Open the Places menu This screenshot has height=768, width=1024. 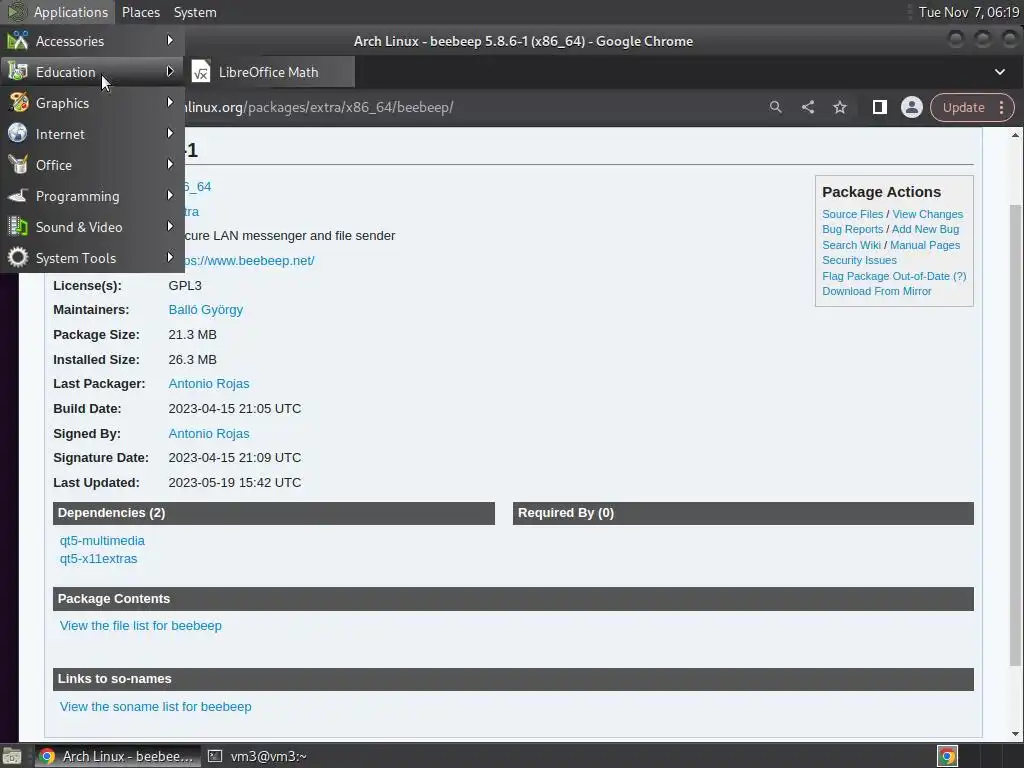[140, 12]
